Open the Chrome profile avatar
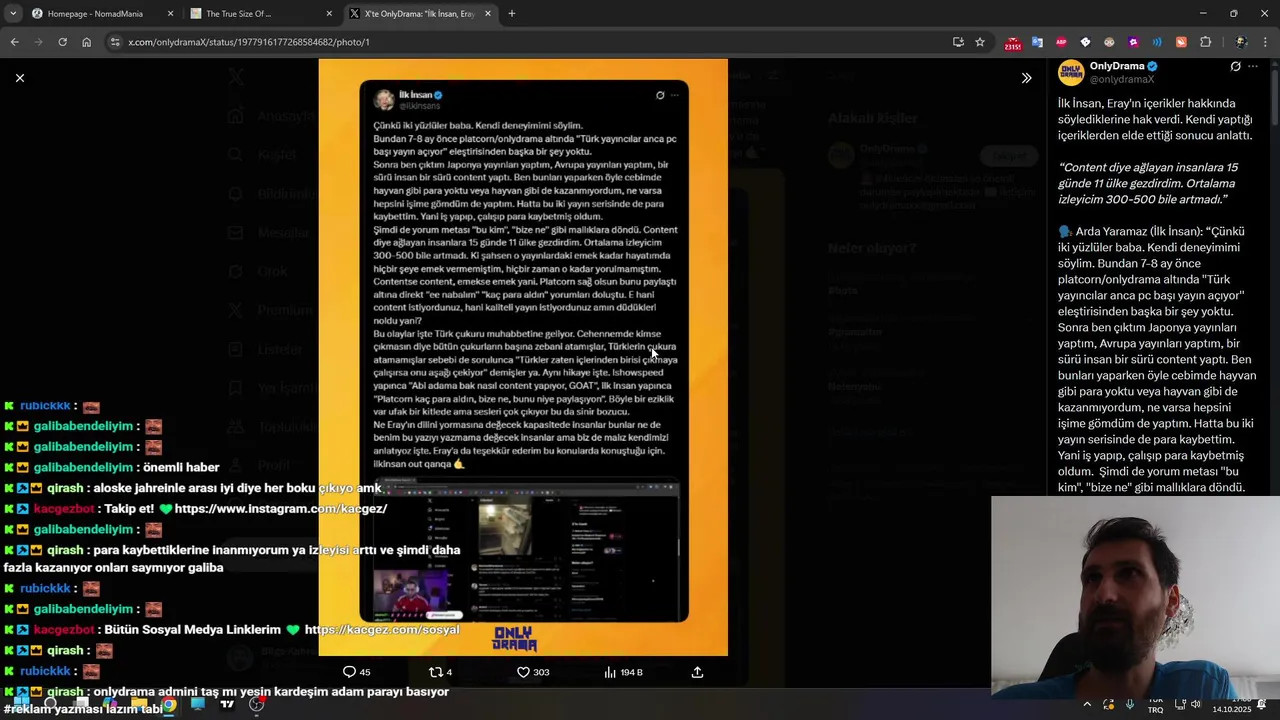Image resolution: width=1280 pixels, height=720 pixels. coord(1241,42)
